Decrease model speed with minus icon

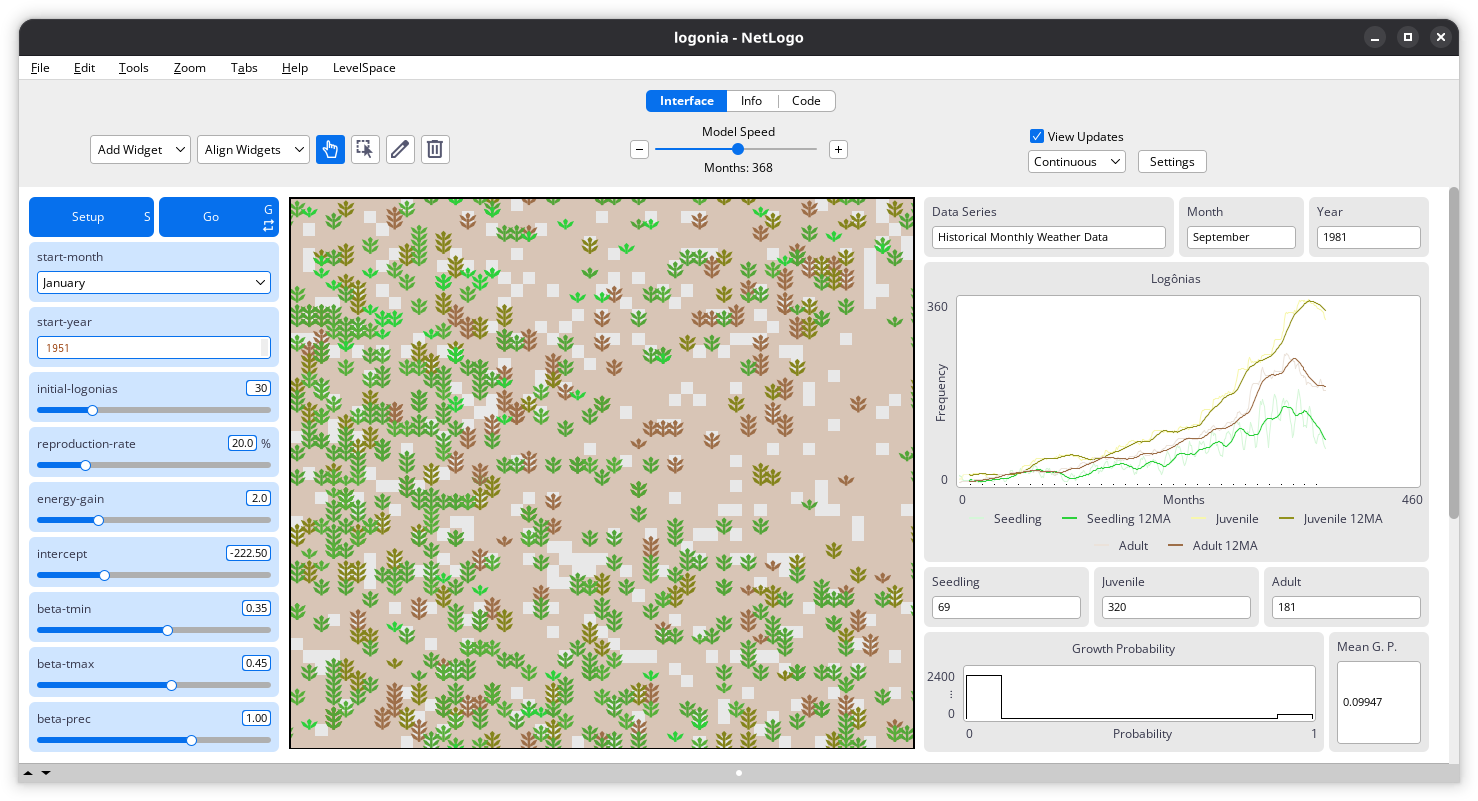pyautogui.click(x=639, y=150)
